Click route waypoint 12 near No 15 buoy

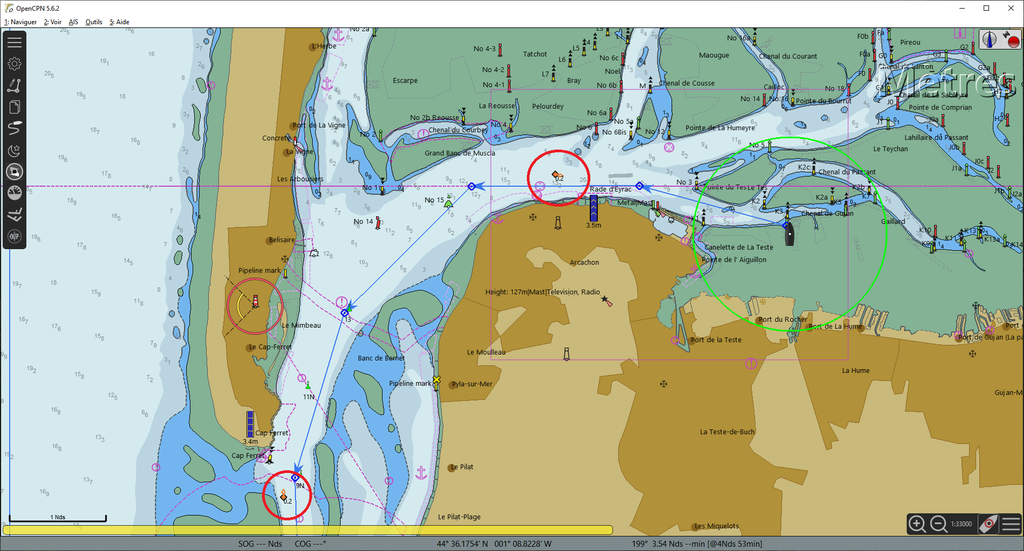pyautogui.click(x=472, y=187)
